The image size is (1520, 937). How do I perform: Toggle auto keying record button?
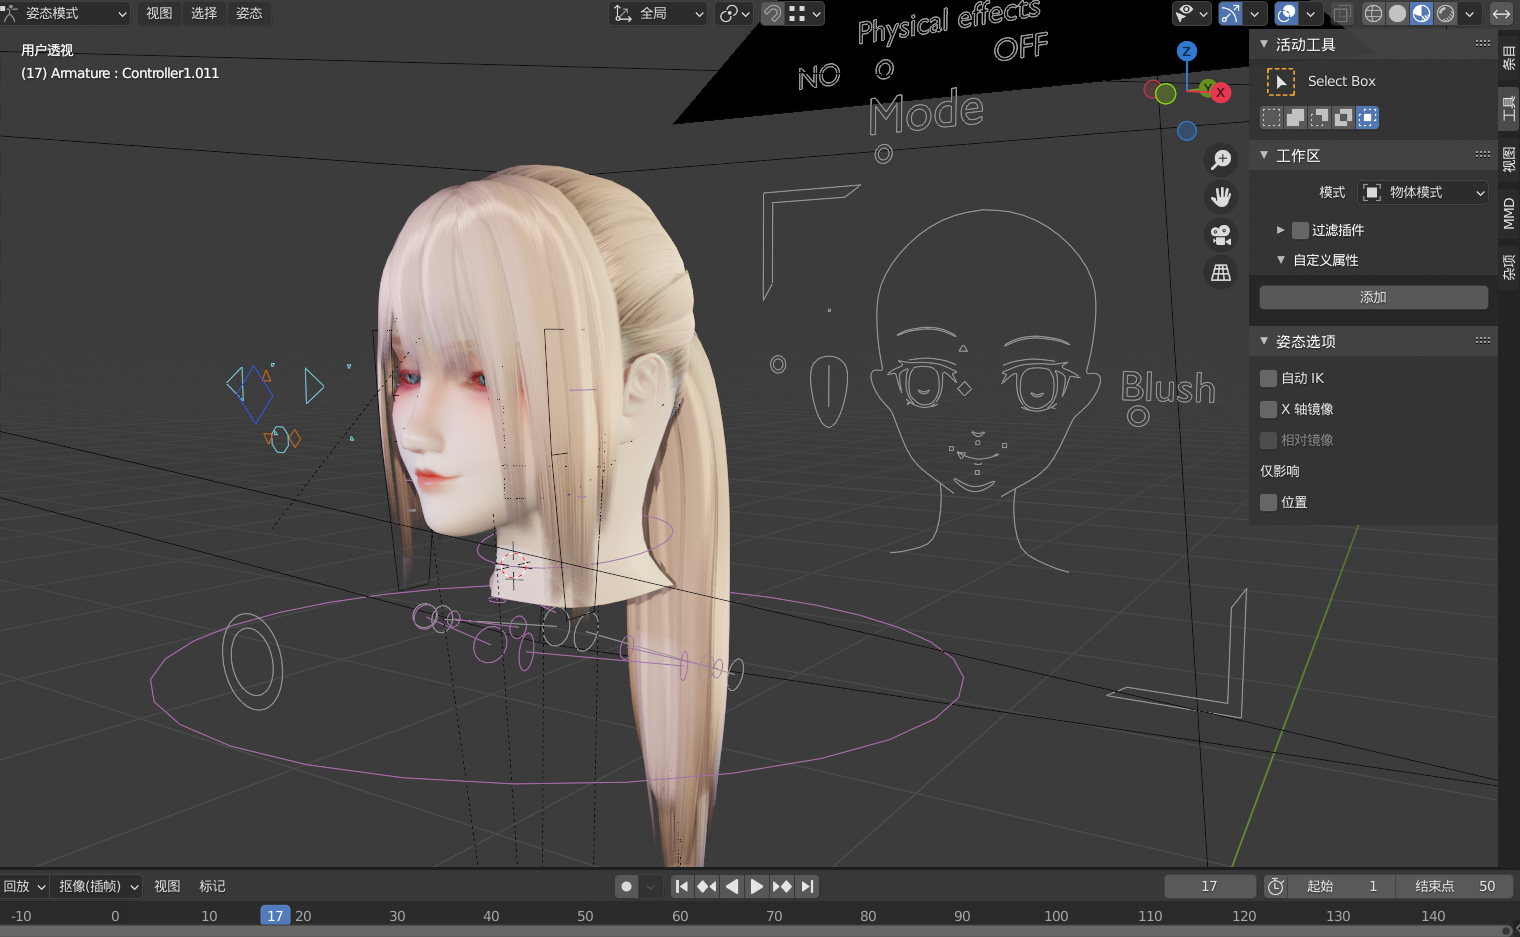pyautogui.click(x=627, y=886)
